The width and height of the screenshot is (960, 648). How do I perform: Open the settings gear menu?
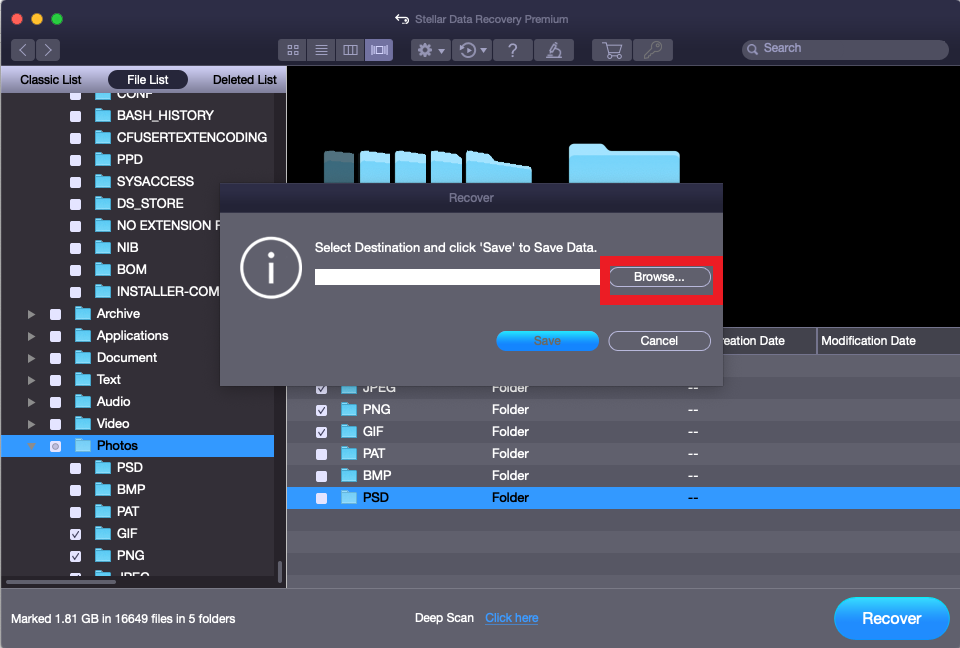coord(431,50)
